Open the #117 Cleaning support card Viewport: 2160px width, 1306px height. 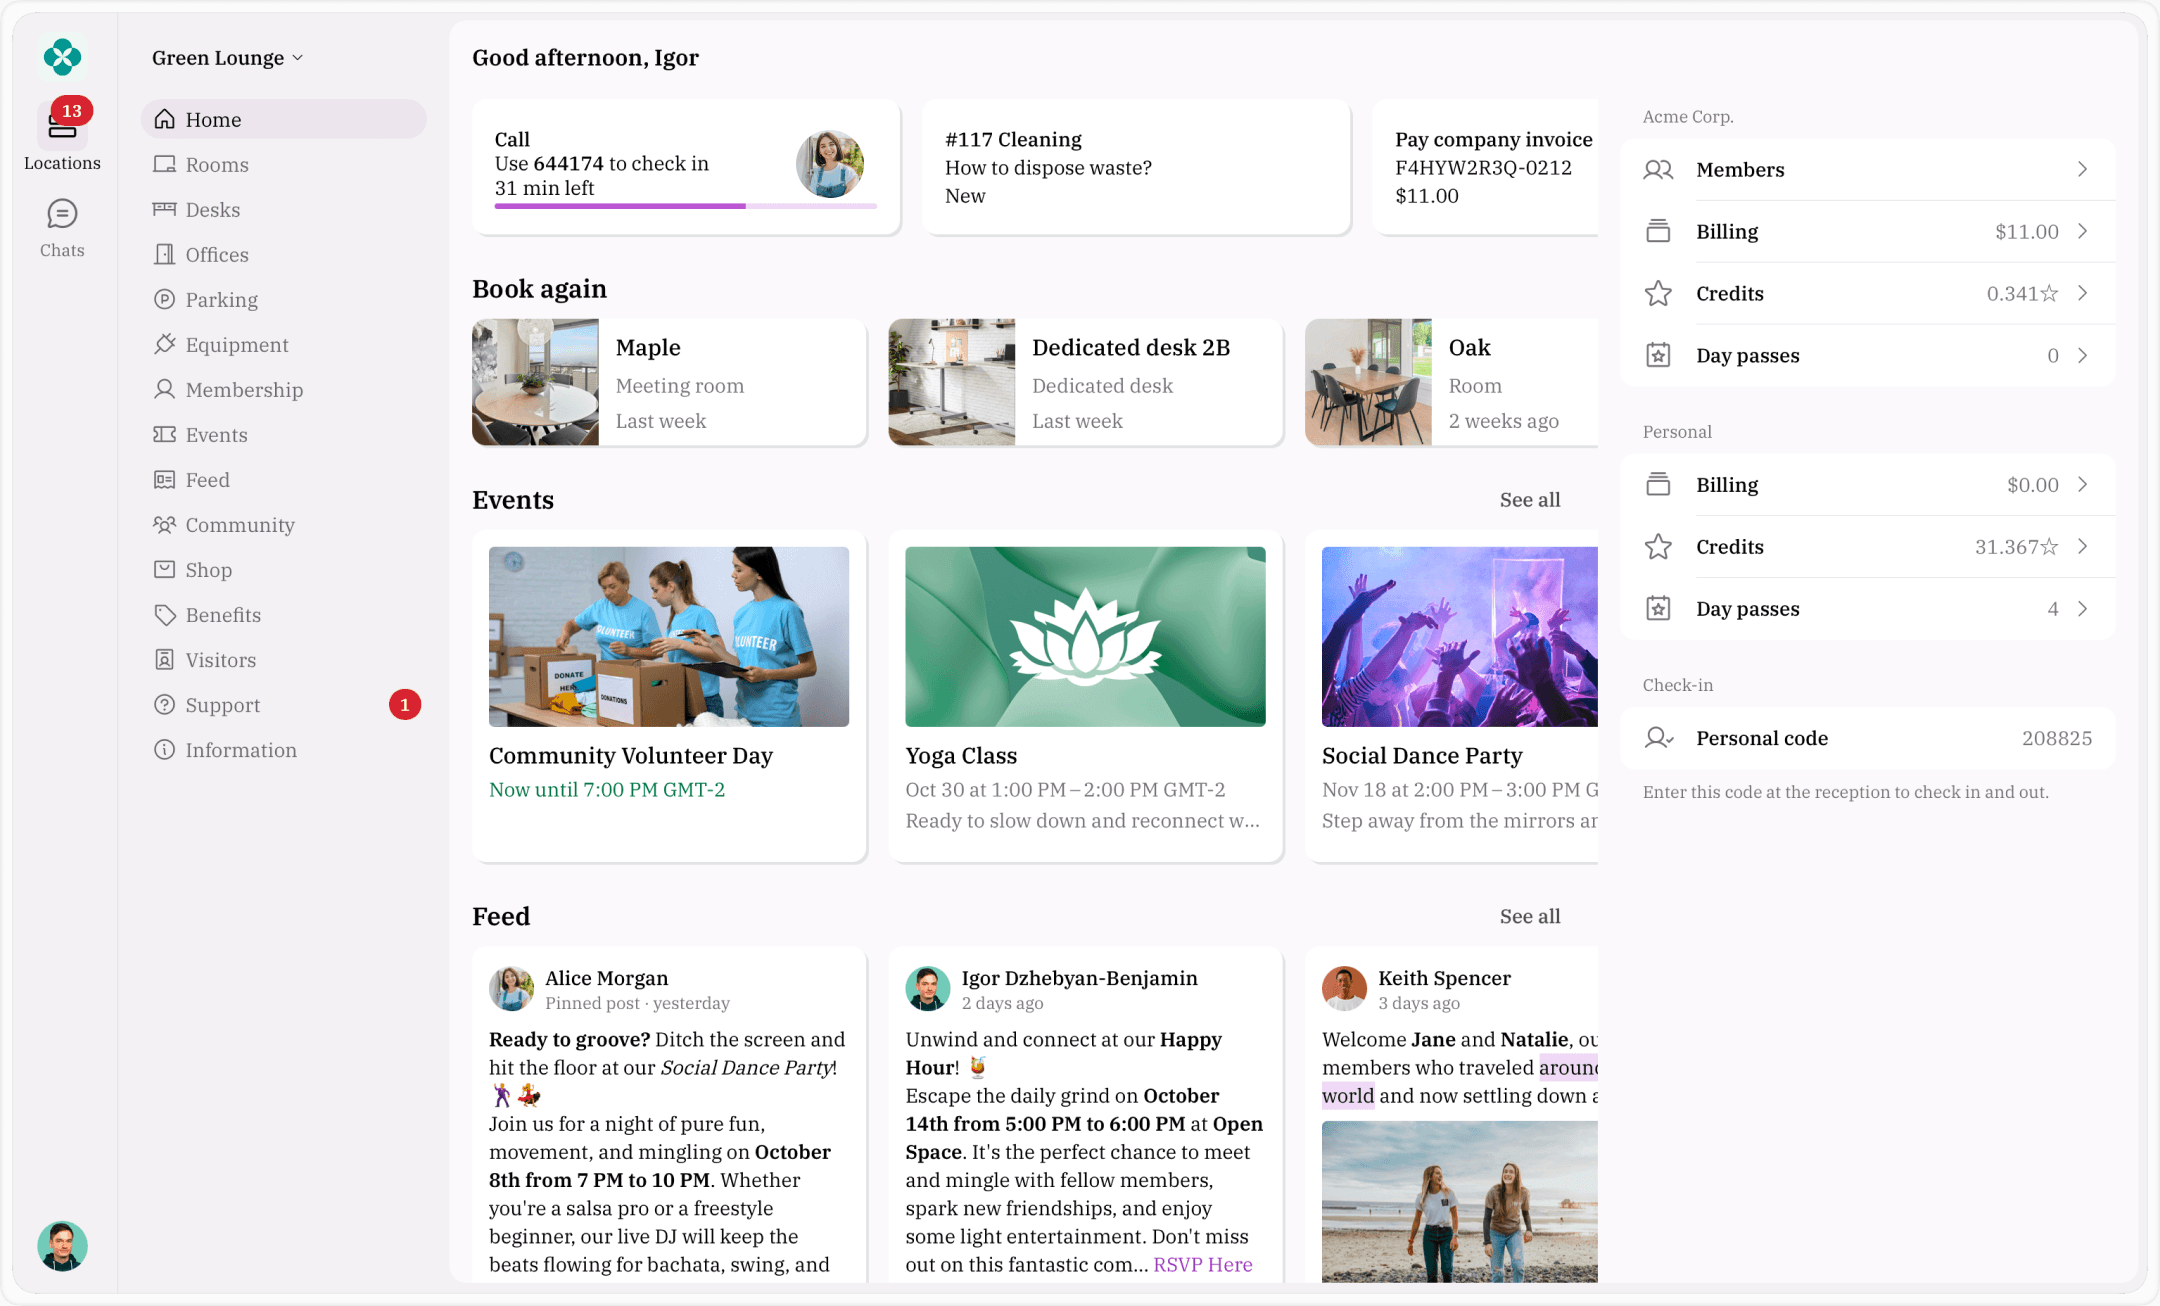[x=1136, y=167]
